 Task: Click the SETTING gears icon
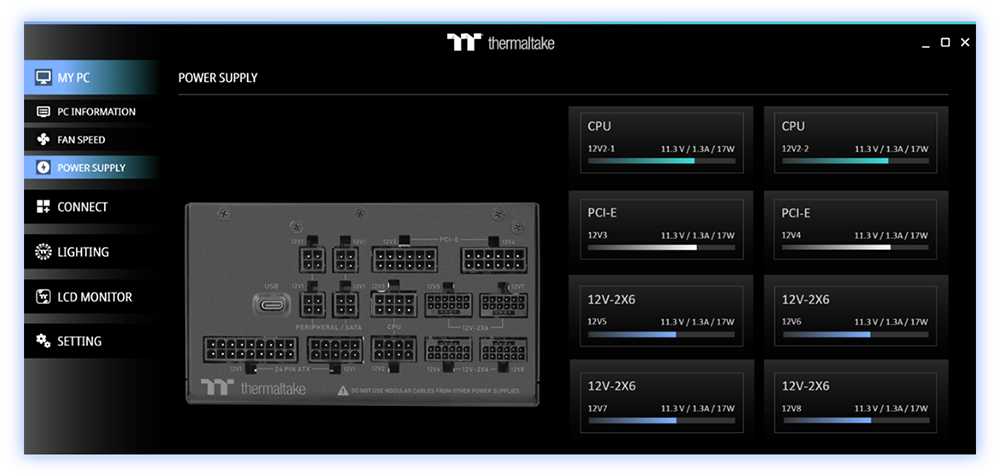pos(43,340)
